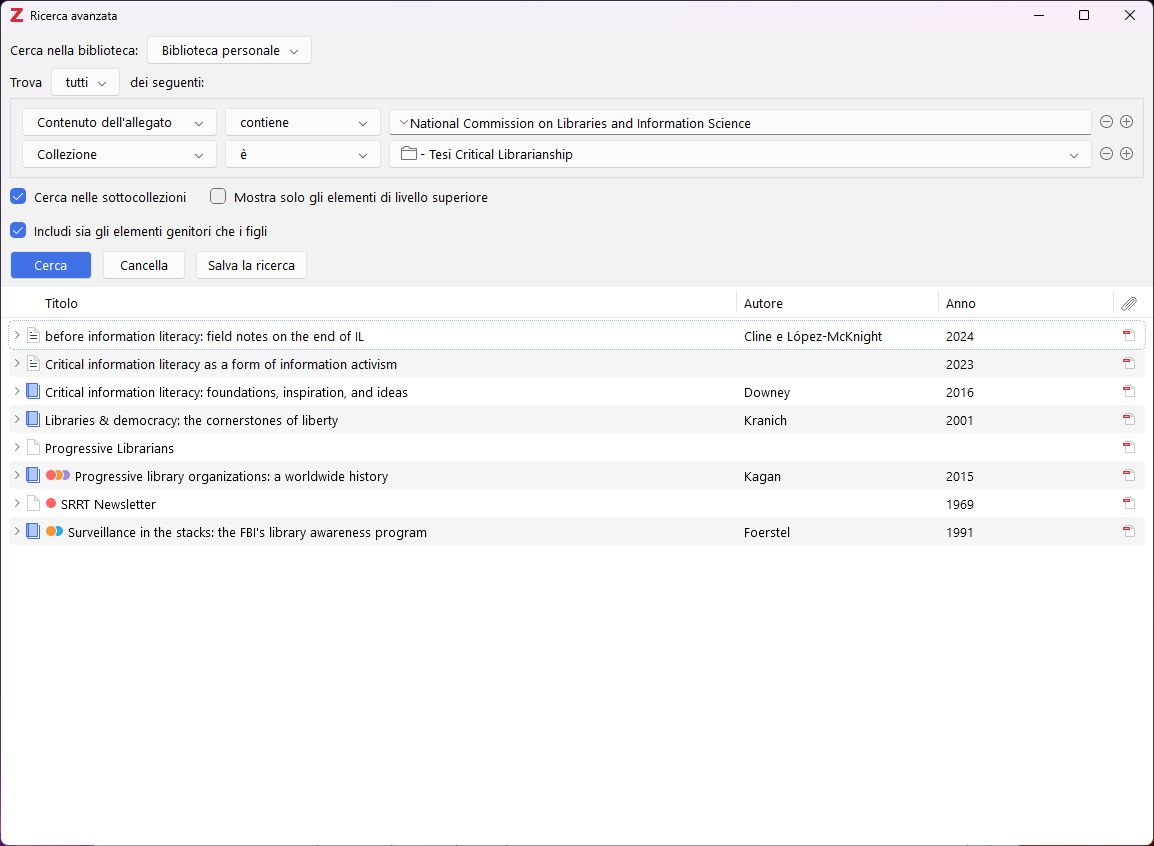Add condition after attachment content row
The height and width of the screenshot is (846, 1154).
[1127, 122]
